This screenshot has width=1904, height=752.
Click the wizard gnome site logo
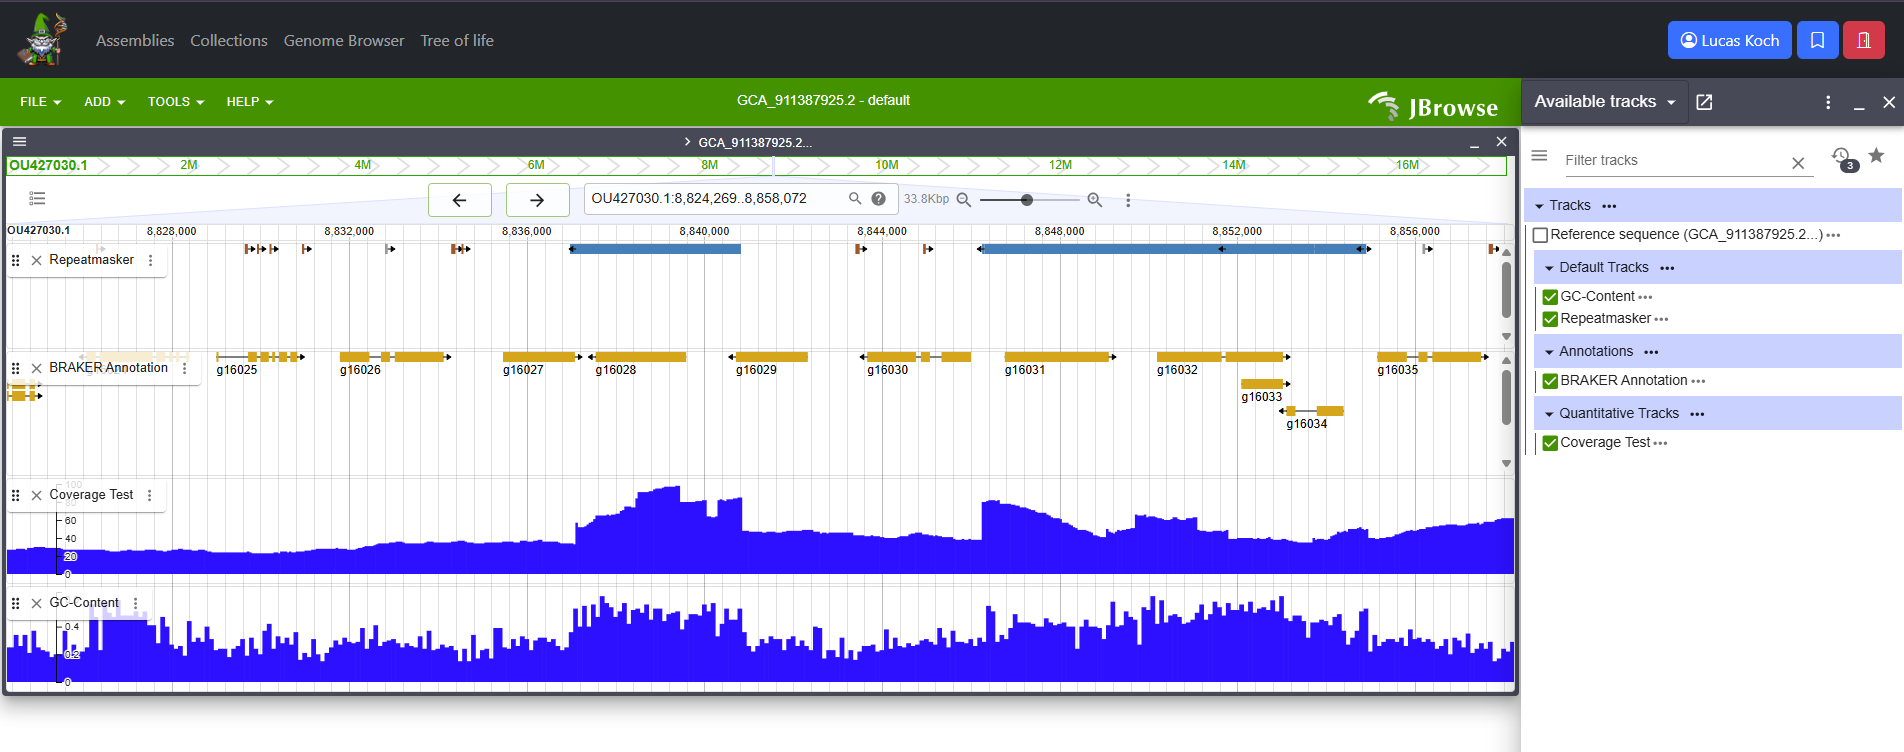[42, 39]
